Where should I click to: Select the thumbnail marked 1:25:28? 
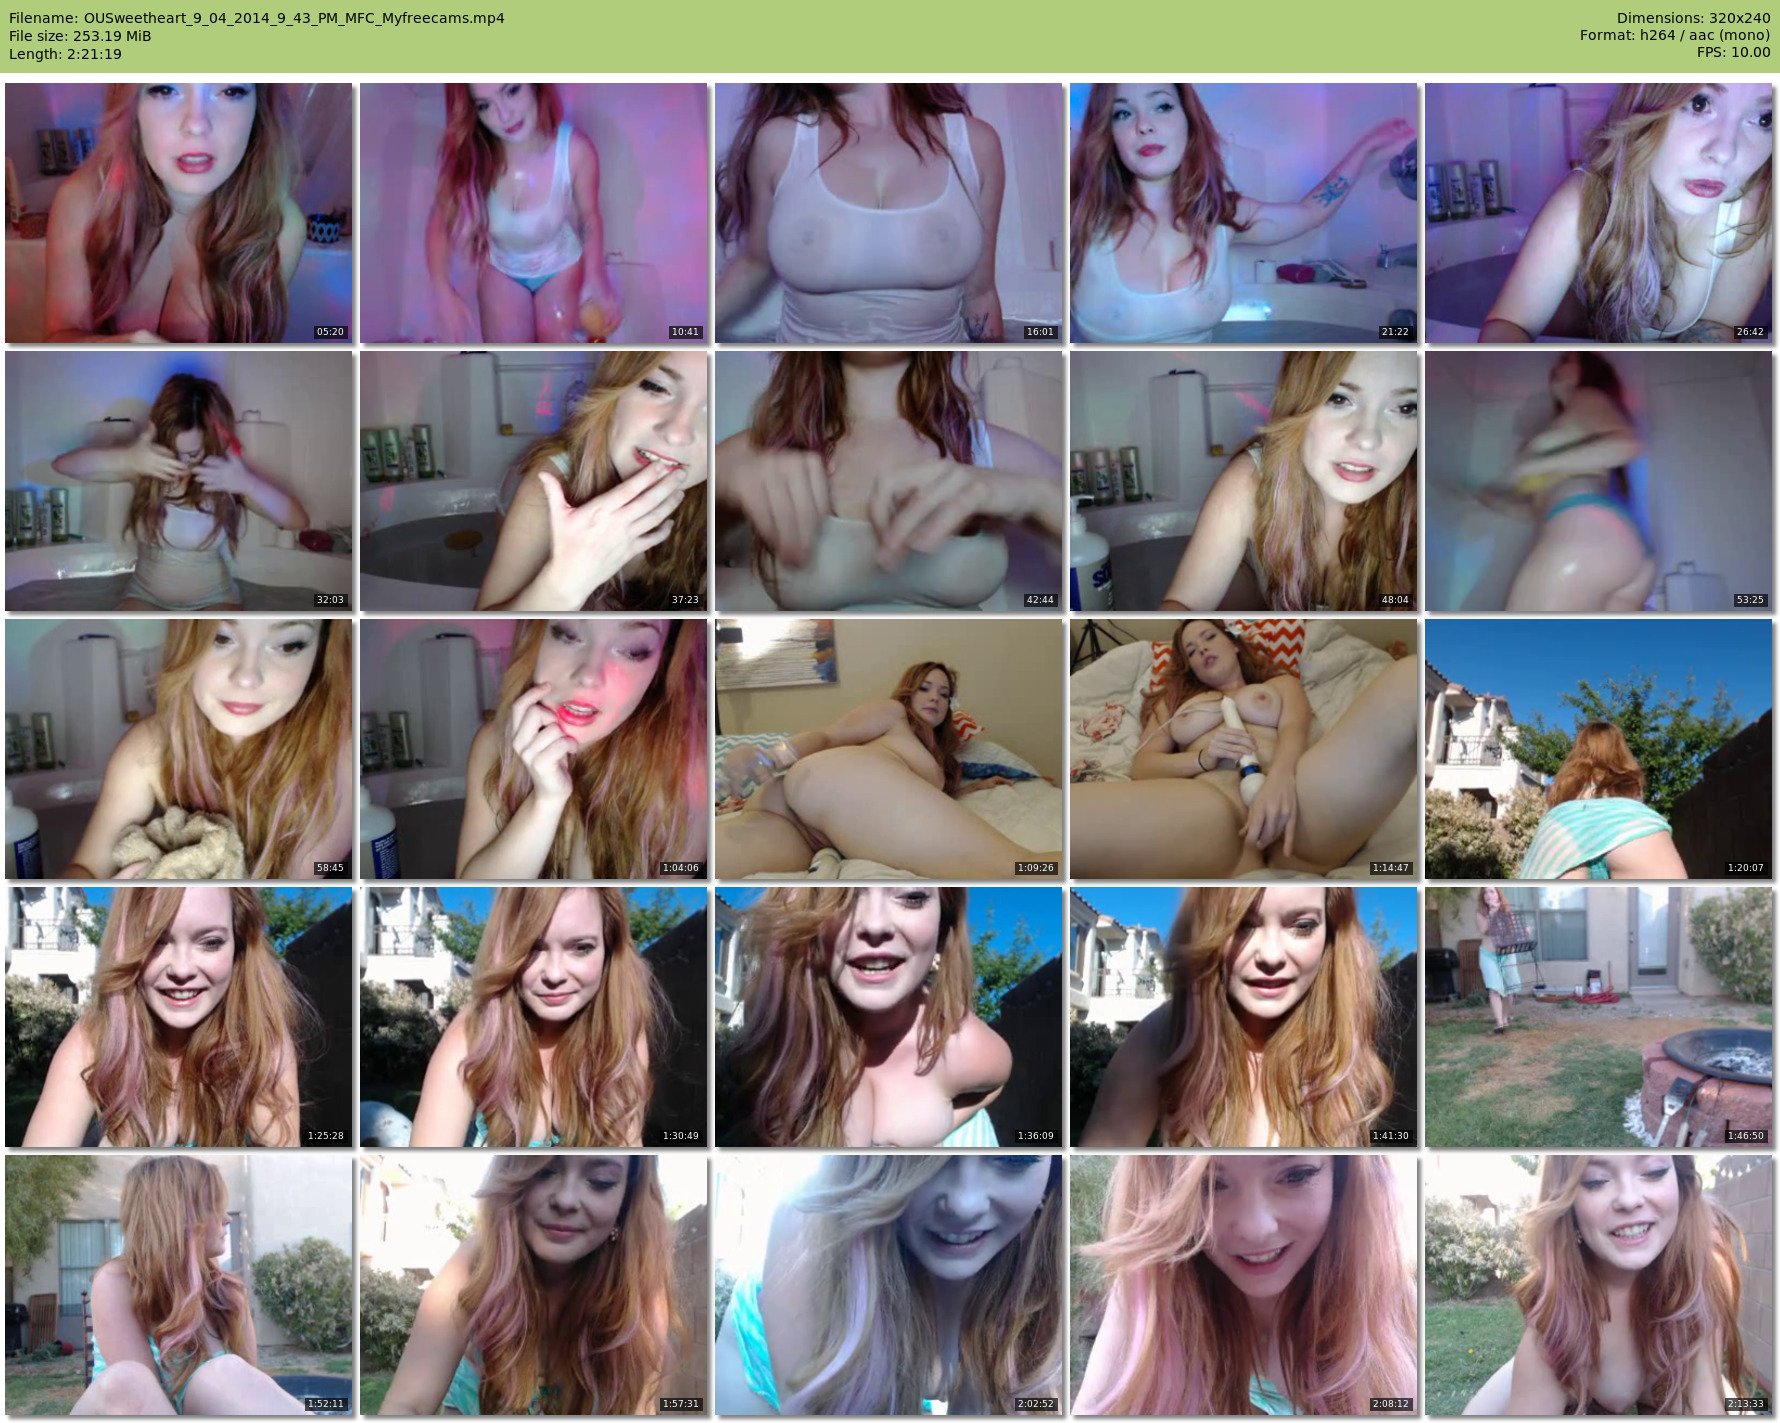click(x=178, y=1017)
